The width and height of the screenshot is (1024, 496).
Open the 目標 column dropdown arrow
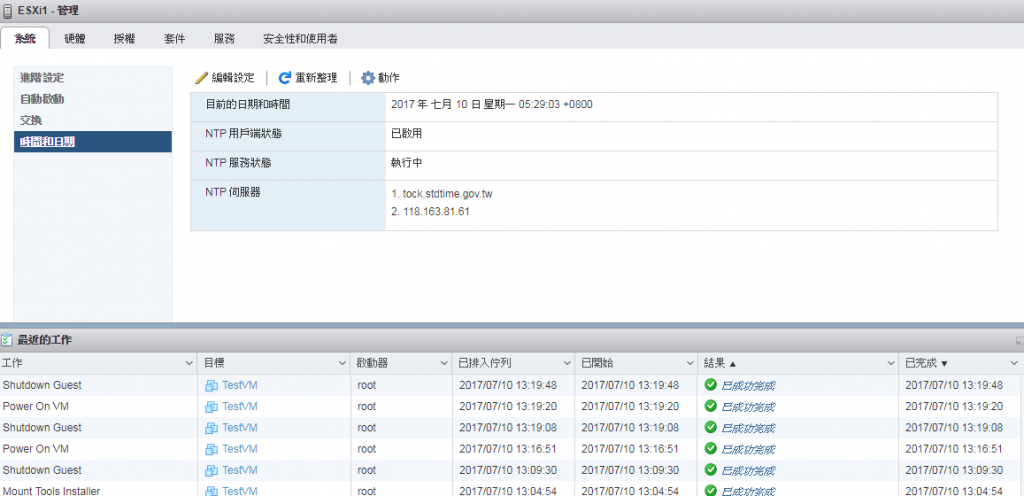[342, 363]
